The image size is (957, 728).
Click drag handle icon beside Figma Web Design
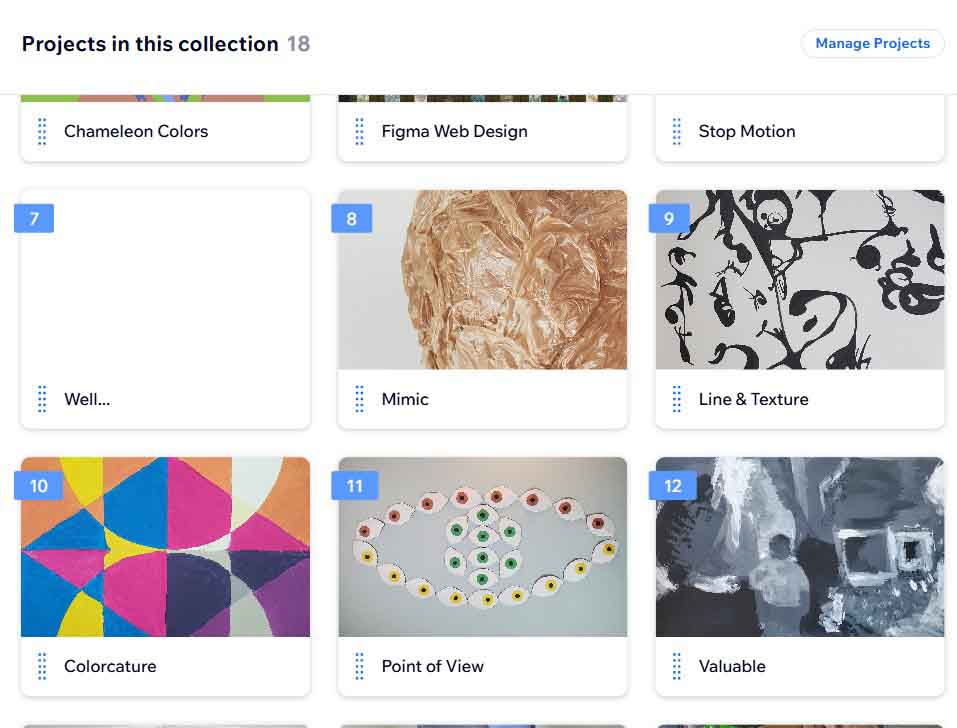359,131
